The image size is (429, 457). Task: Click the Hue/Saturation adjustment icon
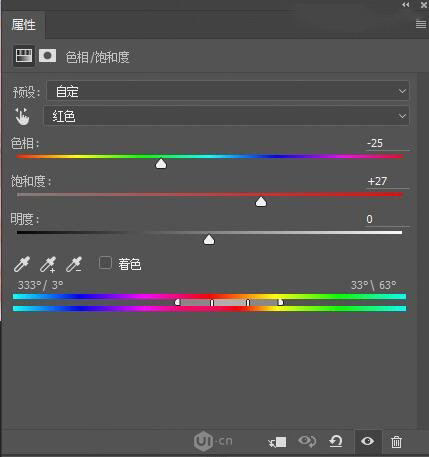tap(24, 56)
